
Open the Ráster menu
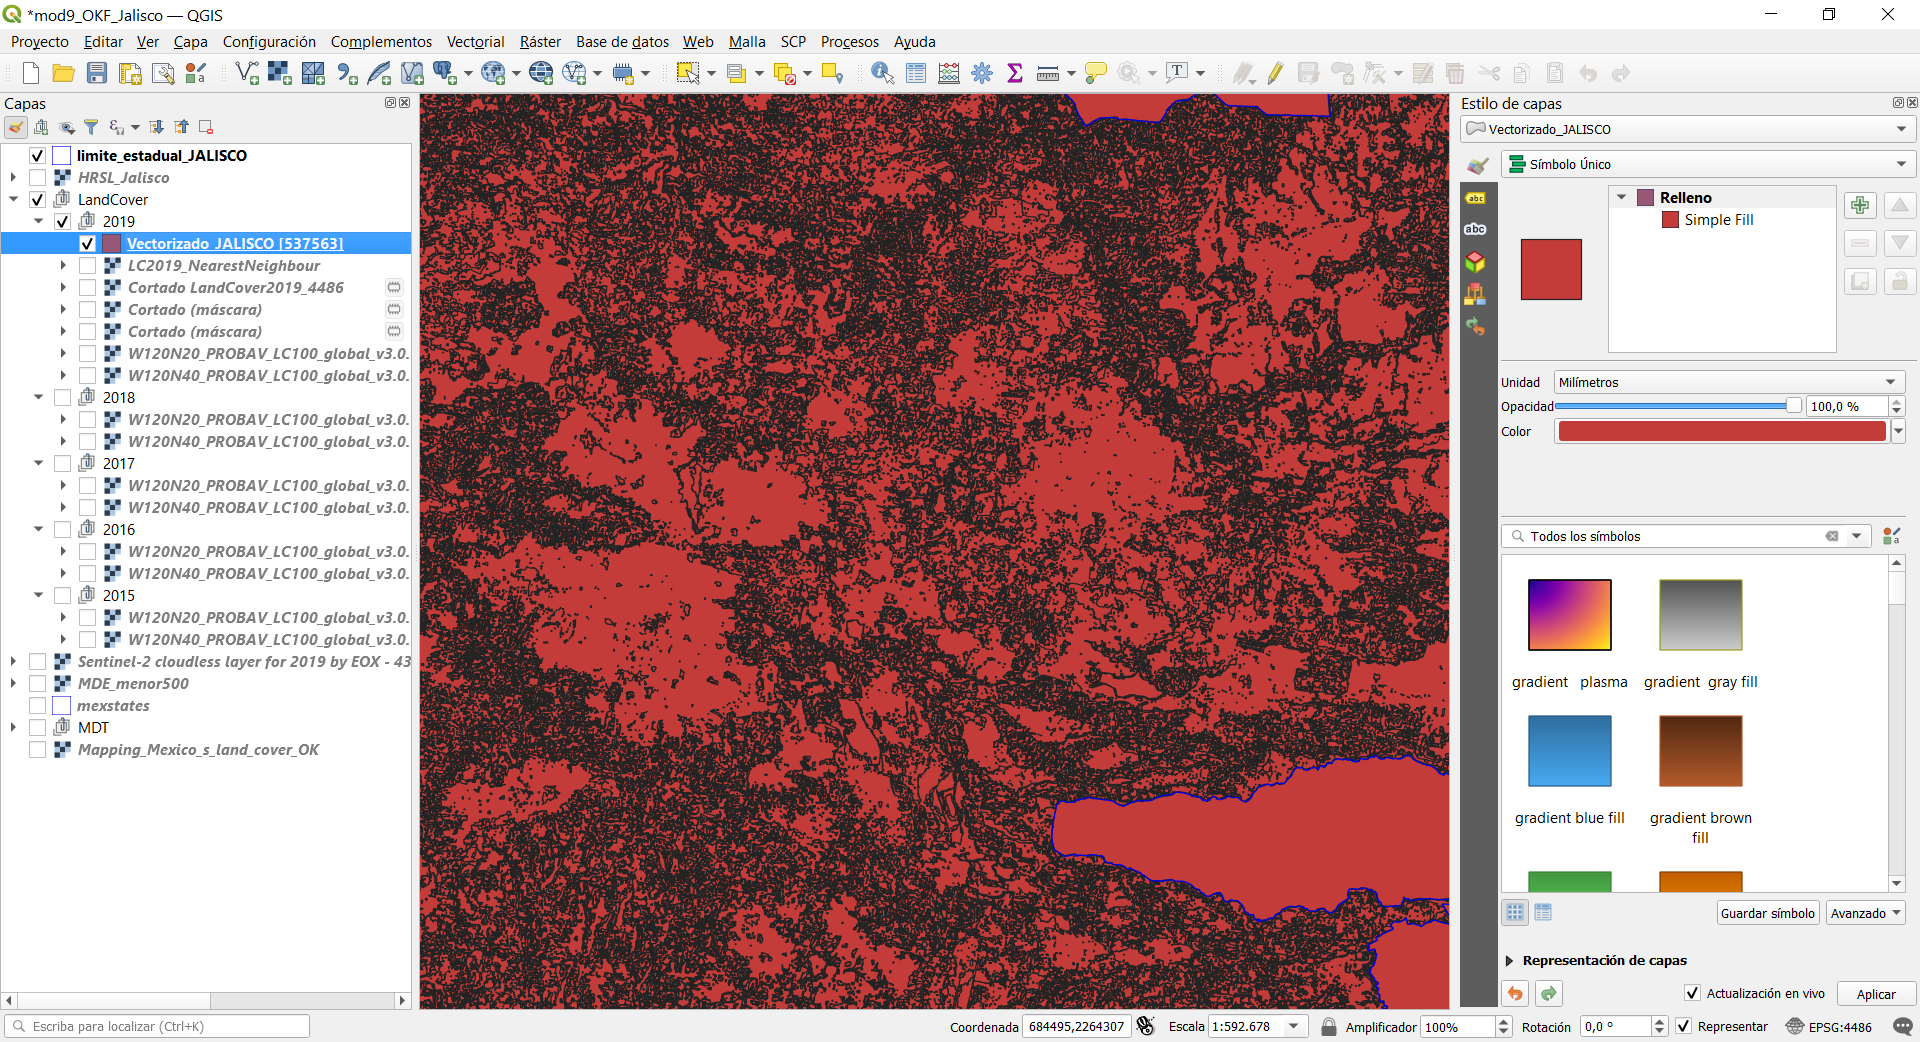[x=540, y=41]
